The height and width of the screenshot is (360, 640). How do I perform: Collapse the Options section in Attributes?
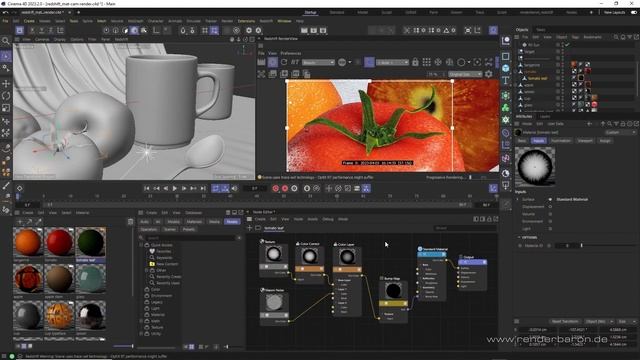[519, 237]
